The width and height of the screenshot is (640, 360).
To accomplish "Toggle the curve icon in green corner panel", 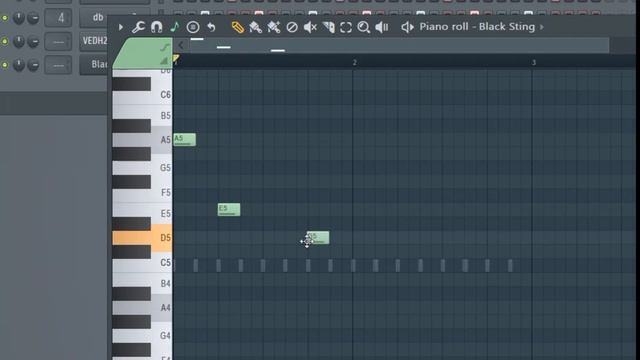I will (164, 48).
